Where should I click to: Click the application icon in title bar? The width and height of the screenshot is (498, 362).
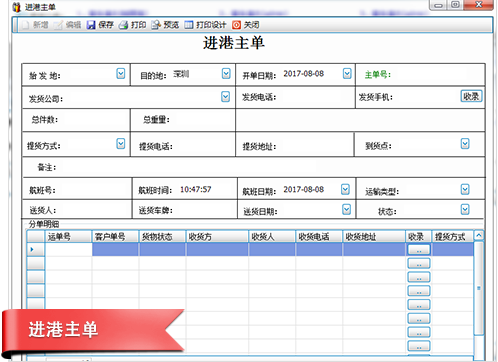(17, 7)
